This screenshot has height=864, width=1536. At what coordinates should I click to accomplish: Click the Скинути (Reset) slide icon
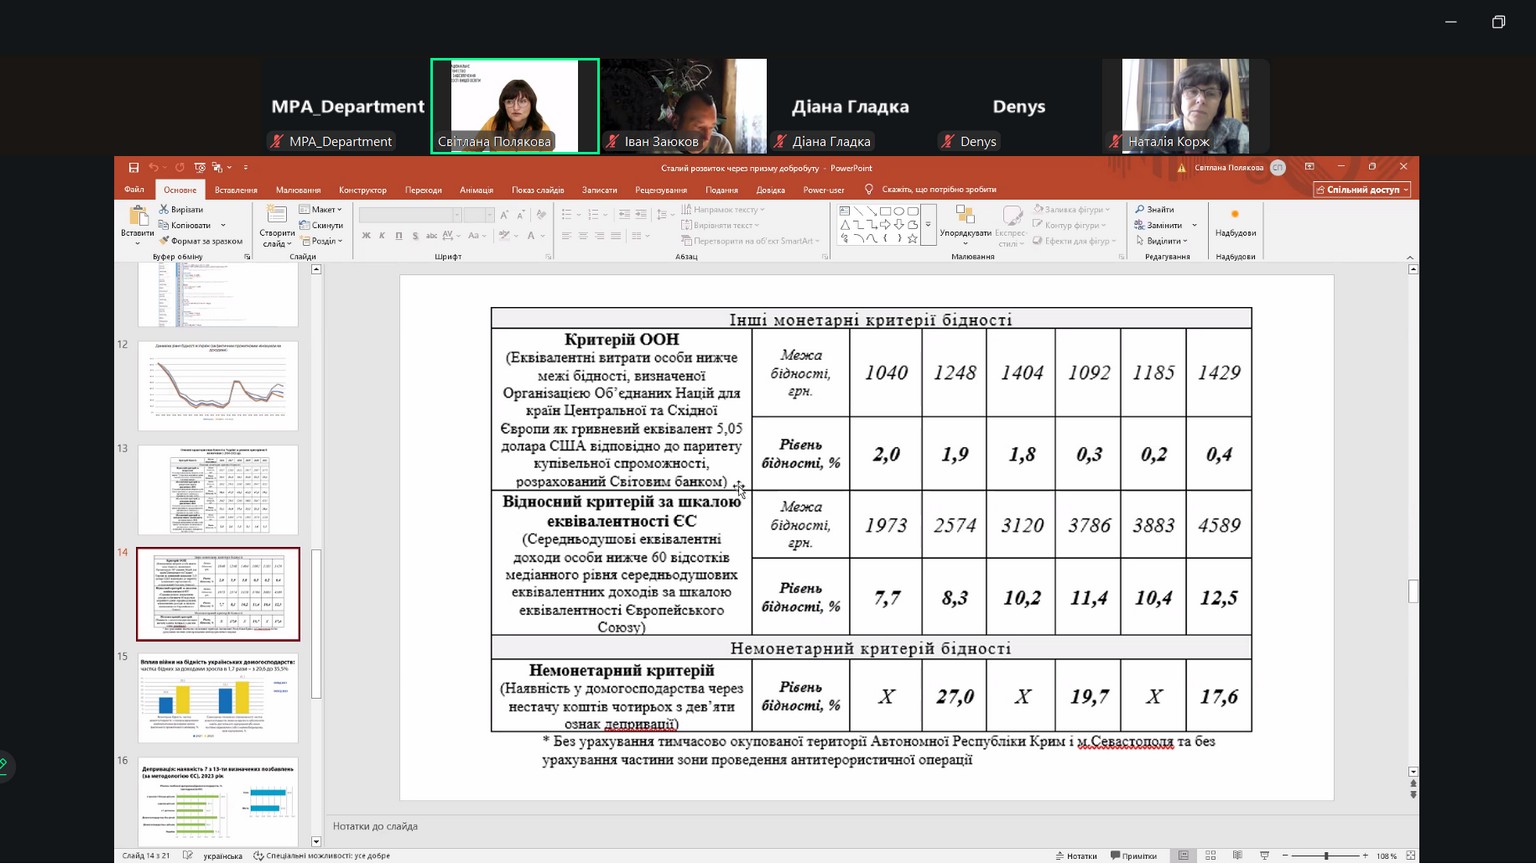[305, 226]
